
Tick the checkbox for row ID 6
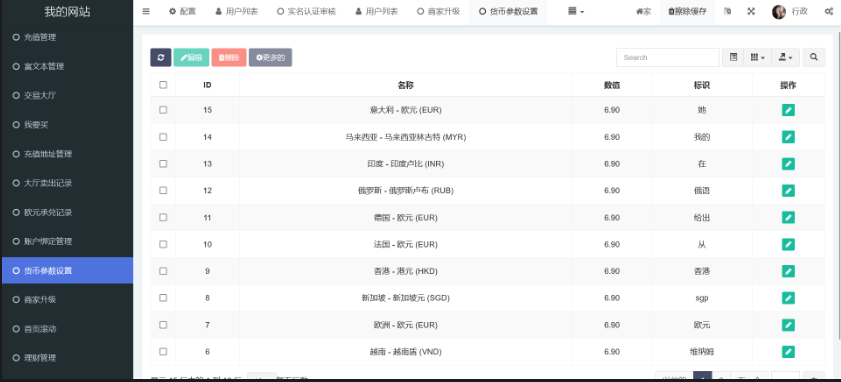tap(163, 351)
